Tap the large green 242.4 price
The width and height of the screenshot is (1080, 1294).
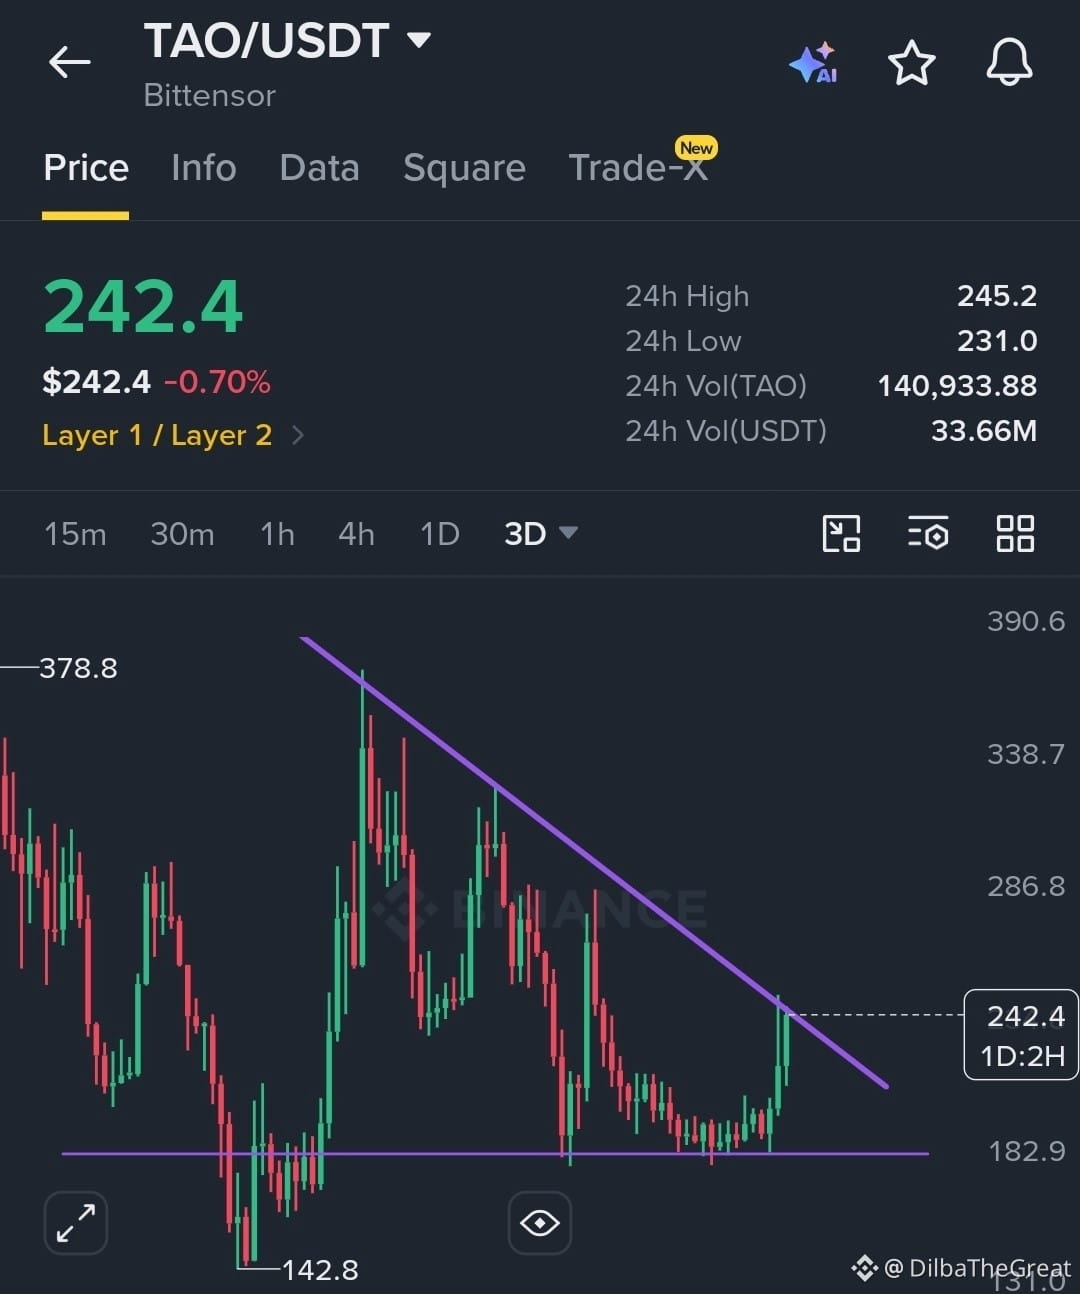tap(142, 306)
